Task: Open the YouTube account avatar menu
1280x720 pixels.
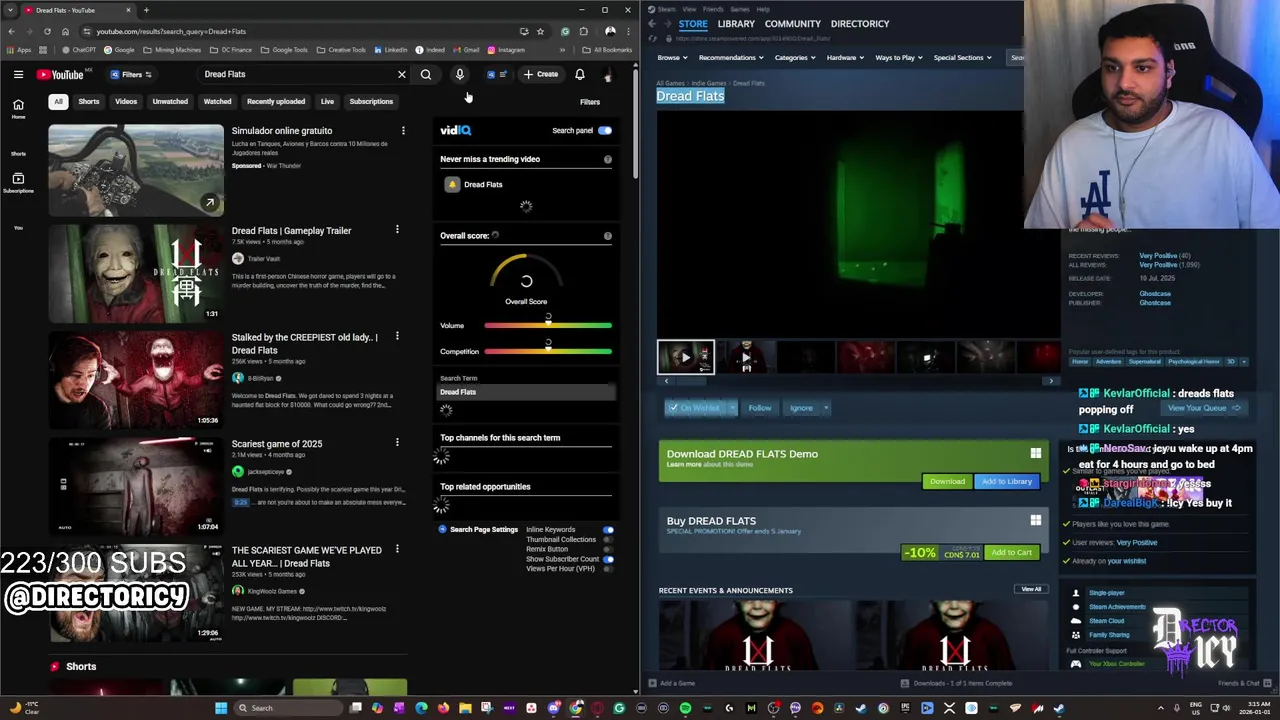Action: 608,75
